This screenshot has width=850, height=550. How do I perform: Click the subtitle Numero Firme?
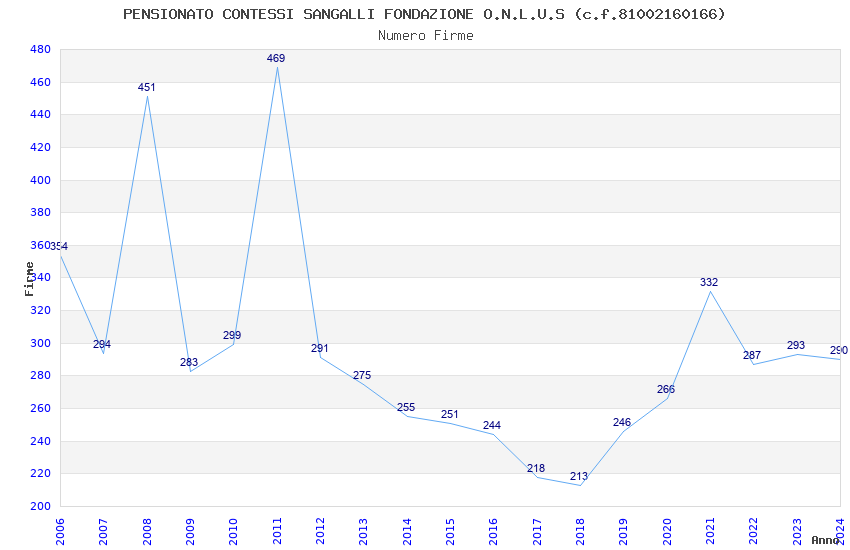coord(426,35)
